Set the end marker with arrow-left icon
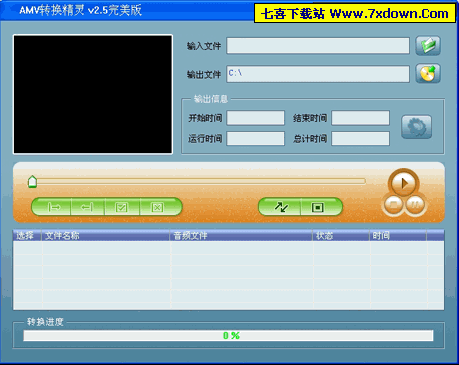459x365 pixels. (x=88, y=207)
